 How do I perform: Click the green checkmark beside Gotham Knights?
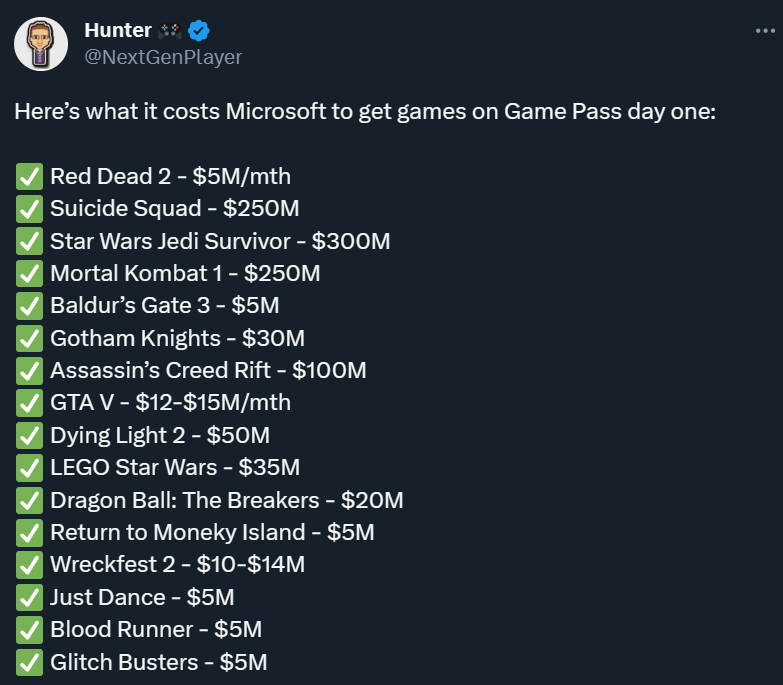pyautogui.click(x=29, y=338)
